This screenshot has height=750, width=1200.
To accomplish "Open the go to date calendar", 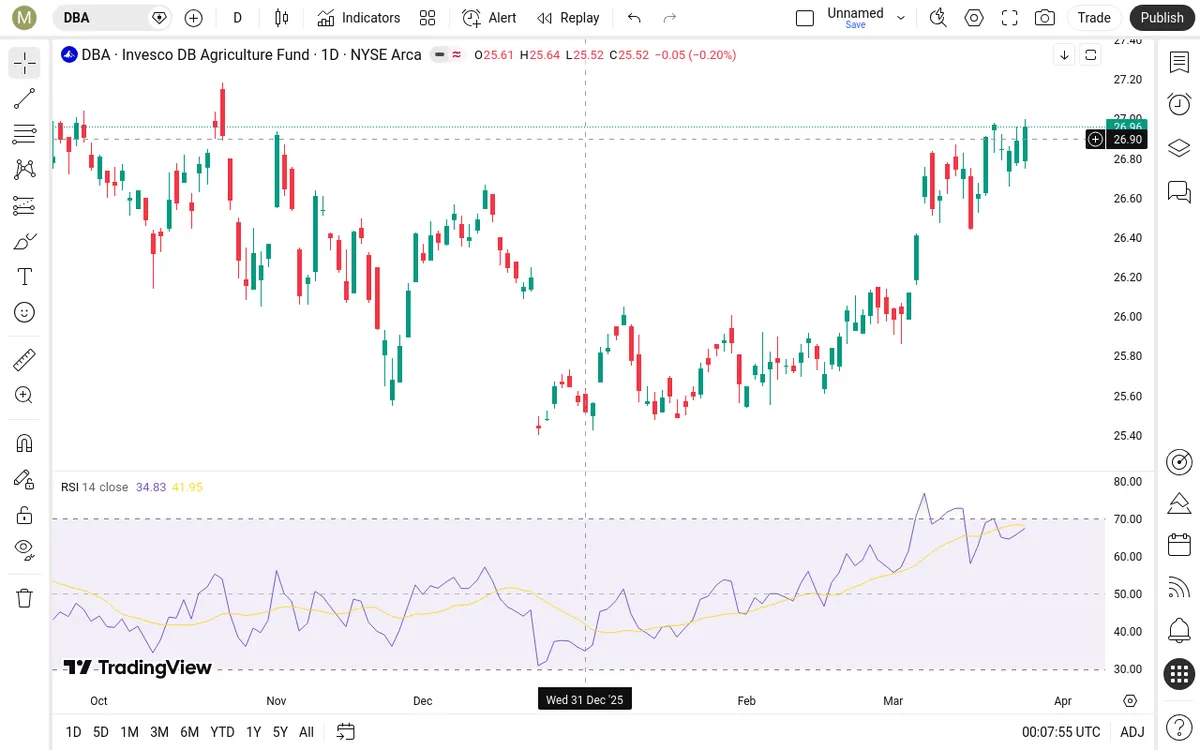I will (346, 732).
